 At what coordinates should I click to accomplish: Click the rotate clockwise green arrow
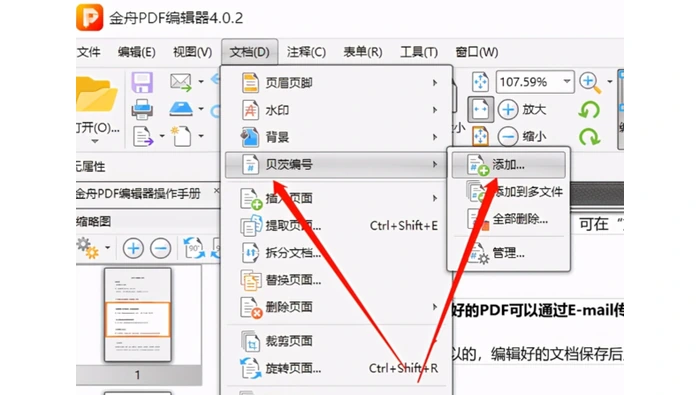[589, 137]
